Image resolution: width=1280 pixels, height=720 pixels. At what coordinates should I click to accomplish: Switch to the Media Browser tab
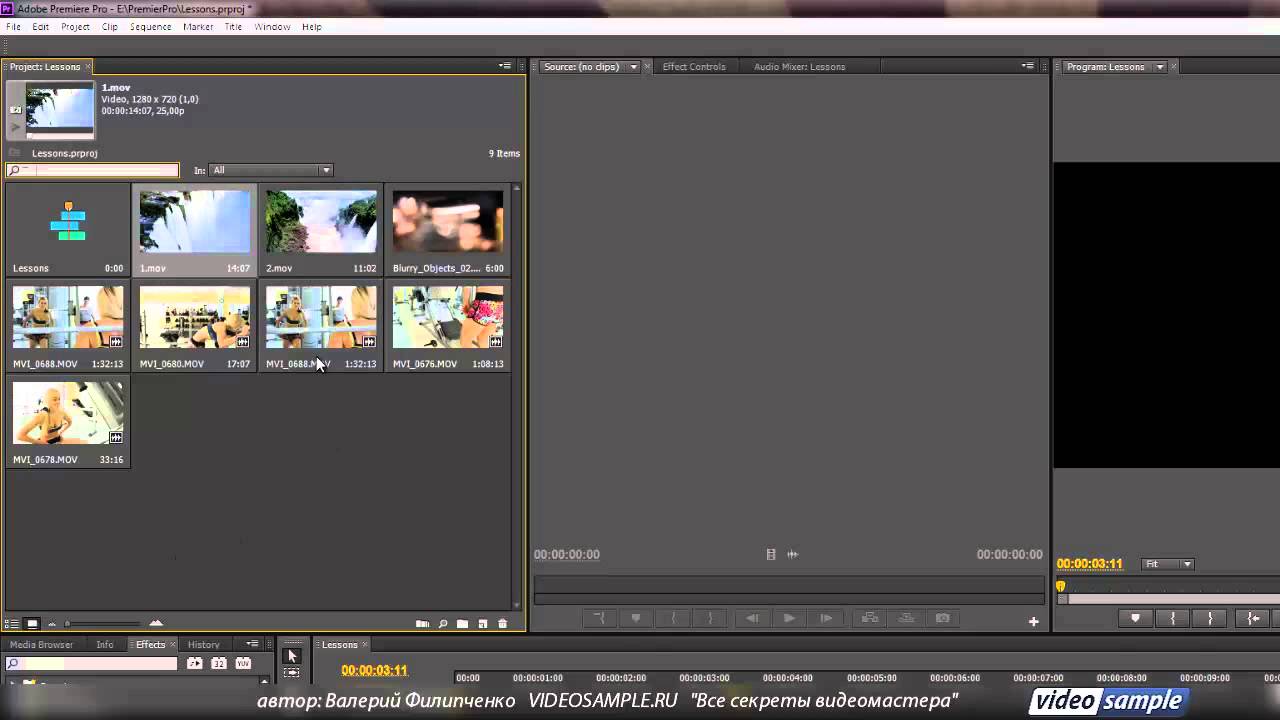(41, 645)
